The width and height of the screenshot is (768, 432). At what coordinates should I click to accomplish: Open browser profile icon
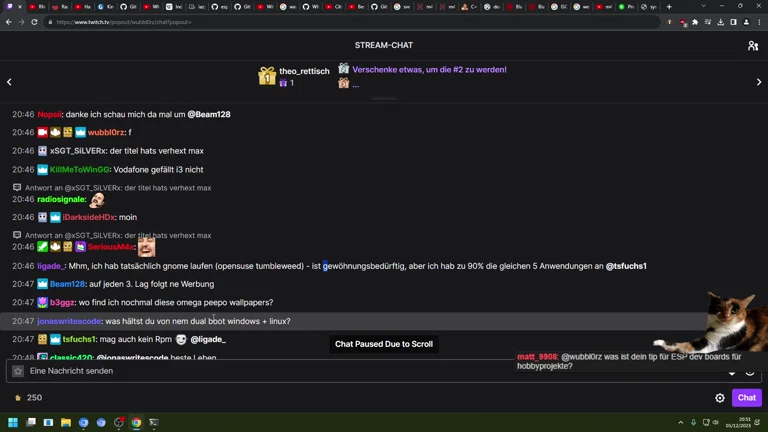[746, 22]
